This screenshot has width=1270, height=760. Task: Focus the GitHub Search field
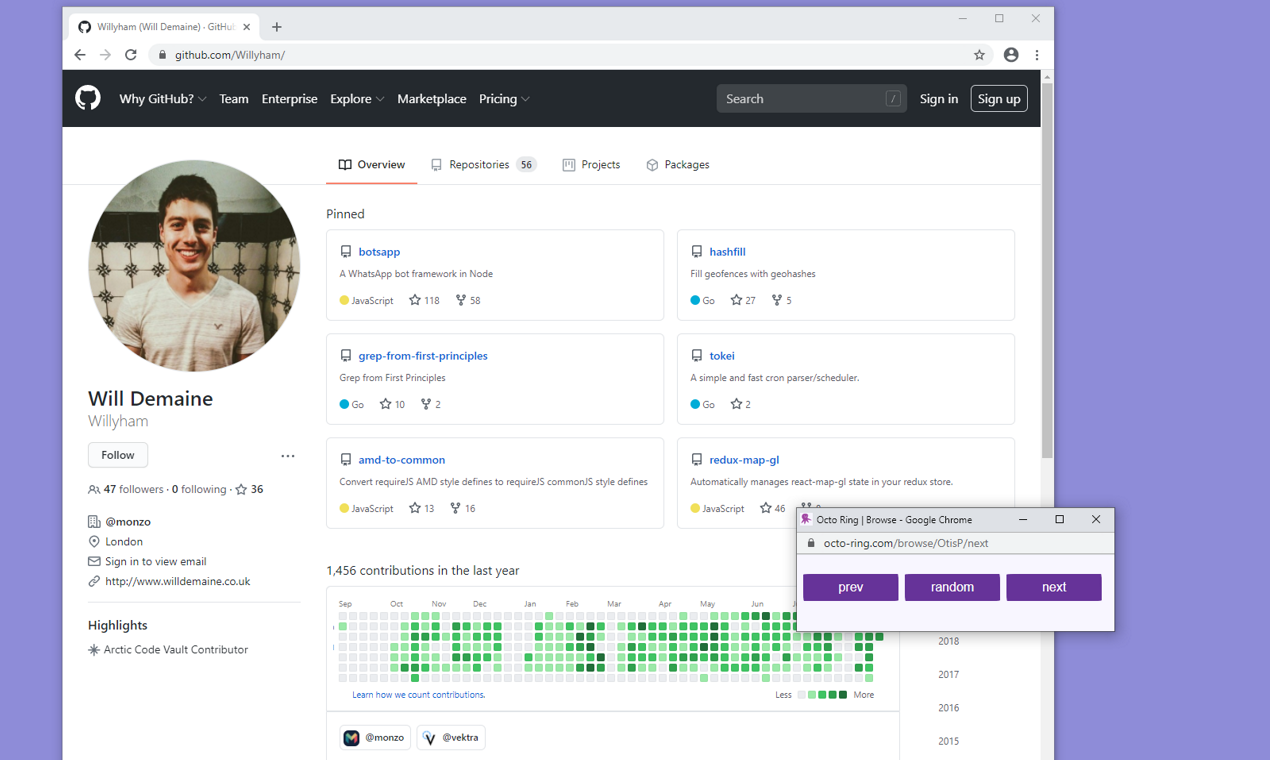click(x=812, y=98)
